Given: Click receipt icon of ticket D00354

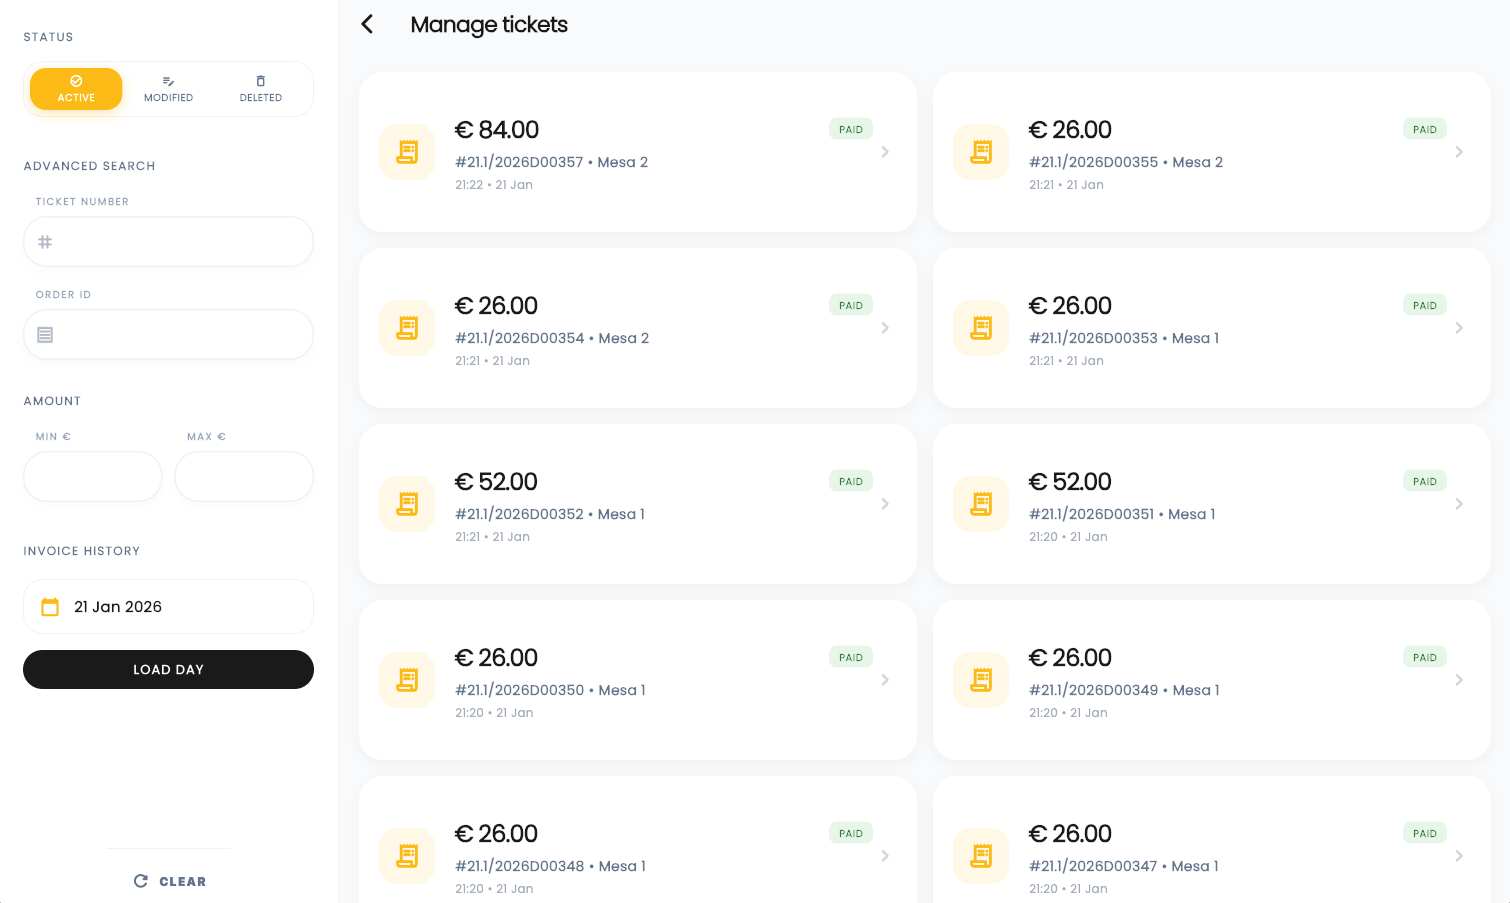Looking at the screenshot, I should click(407, 328).
